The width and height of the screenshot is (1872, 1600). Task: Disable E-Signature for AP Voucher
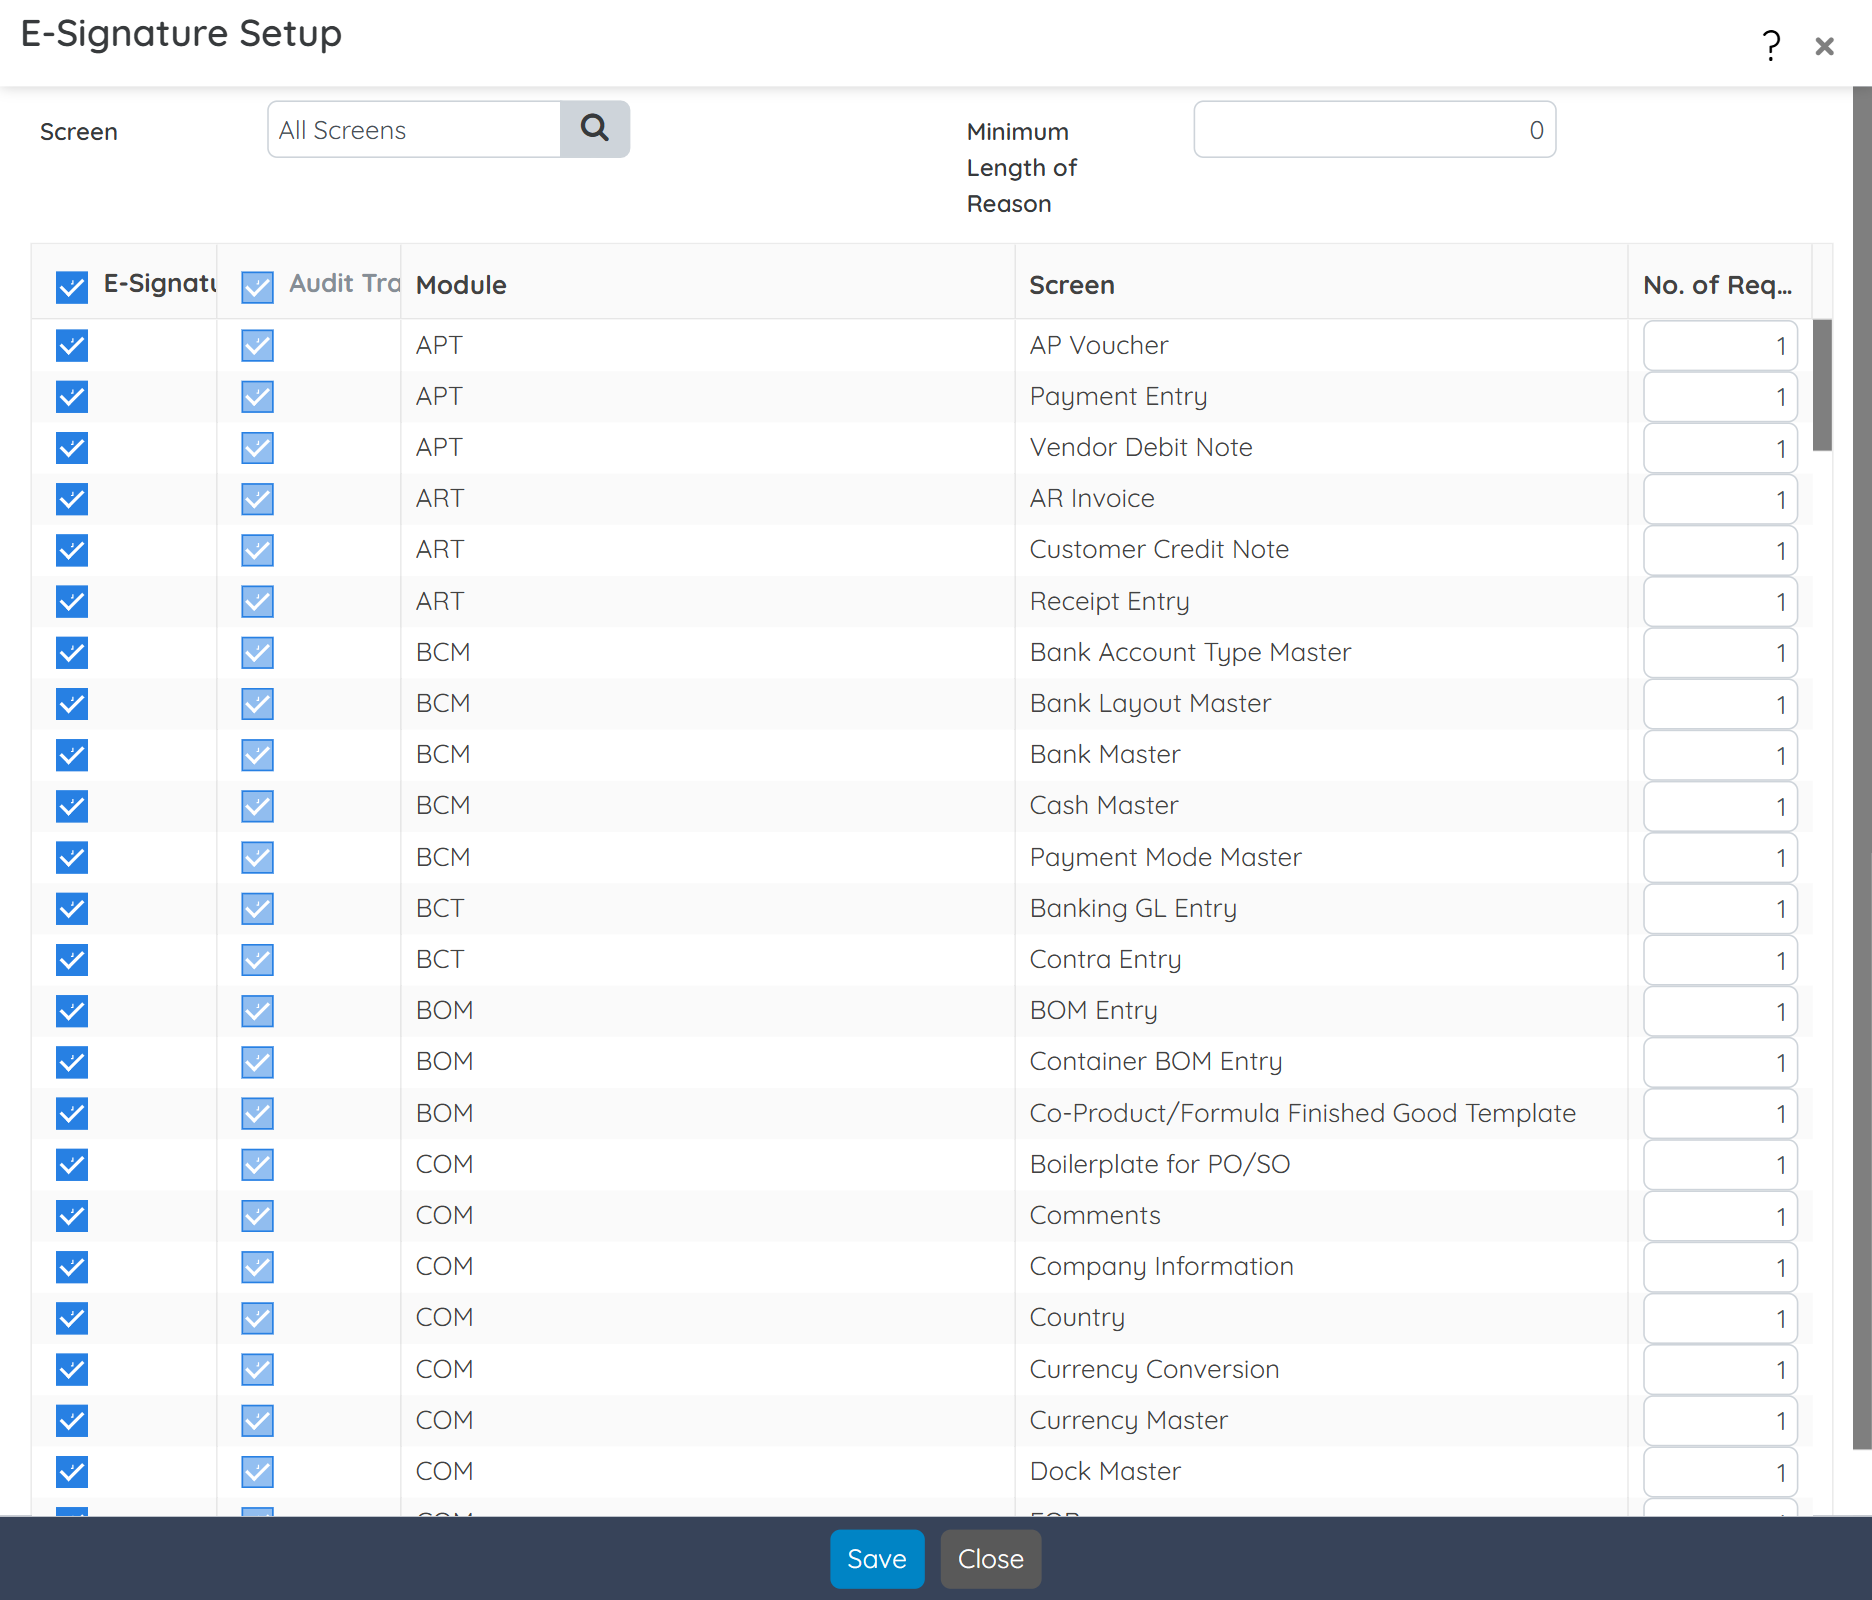[x=71, y=346]
